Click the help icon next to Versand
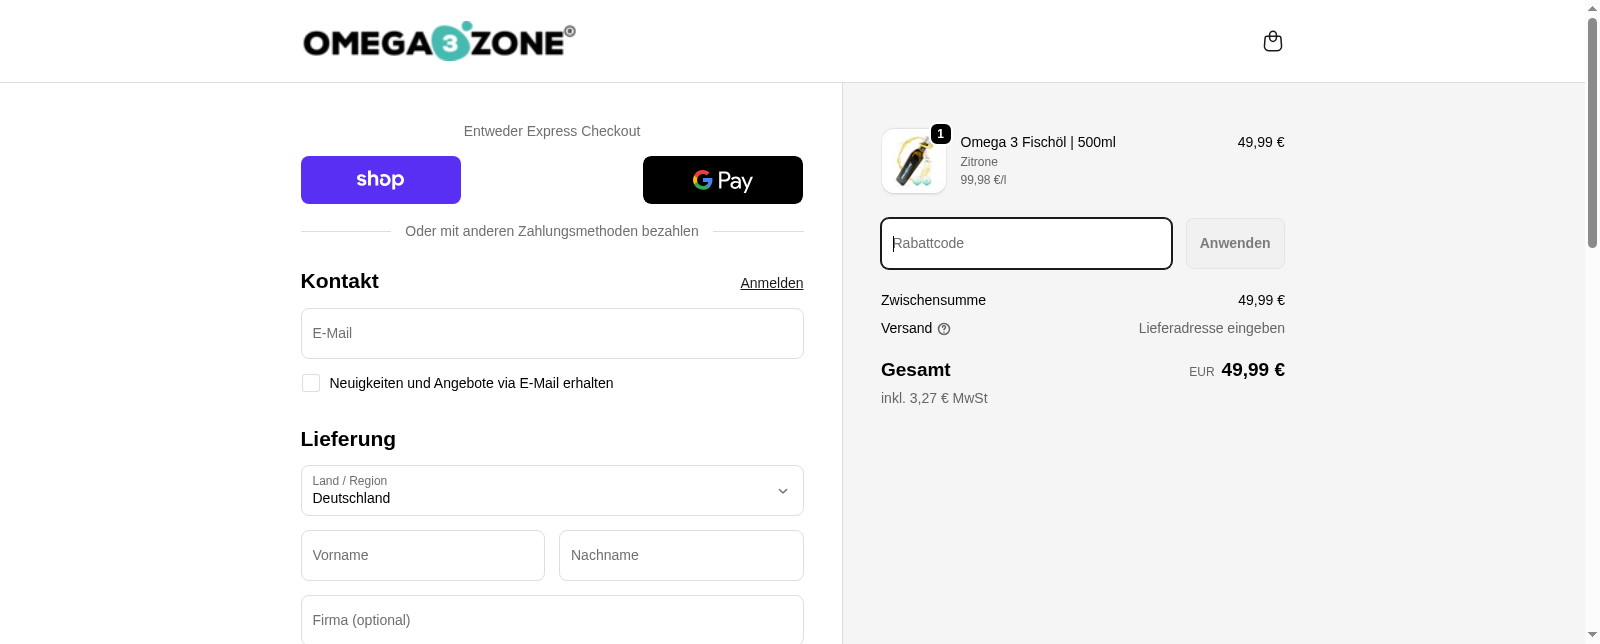This screenshot has height=644, width=1600. point(944,328)
